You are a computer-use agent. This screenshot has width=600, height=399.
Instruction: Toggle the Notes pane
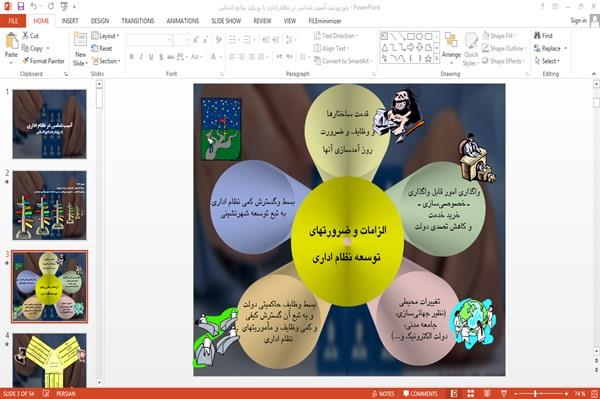(383, 394)
